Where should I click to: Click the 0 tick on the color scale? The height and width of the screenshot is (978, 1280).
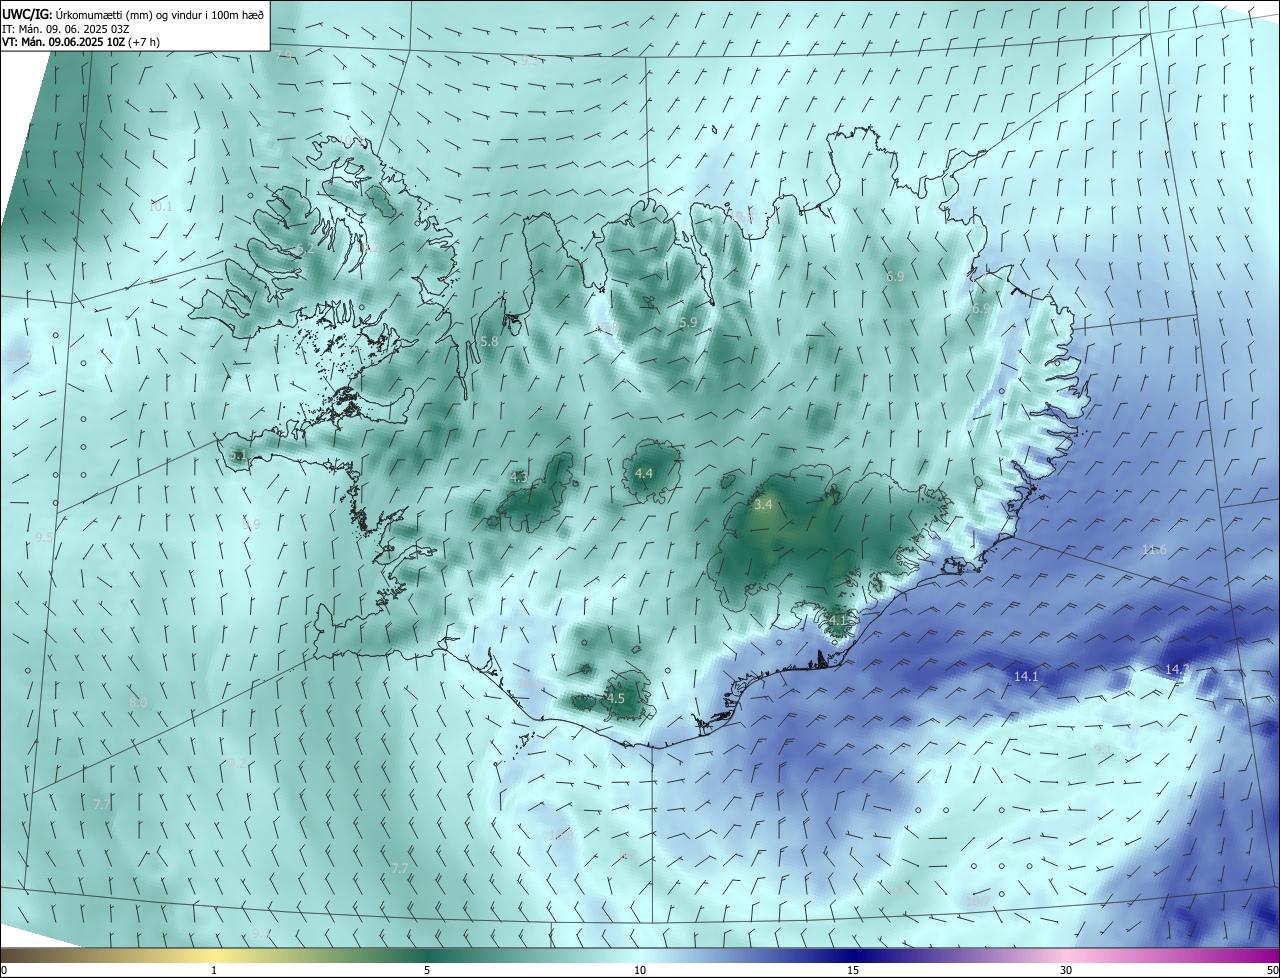(4, 970)
